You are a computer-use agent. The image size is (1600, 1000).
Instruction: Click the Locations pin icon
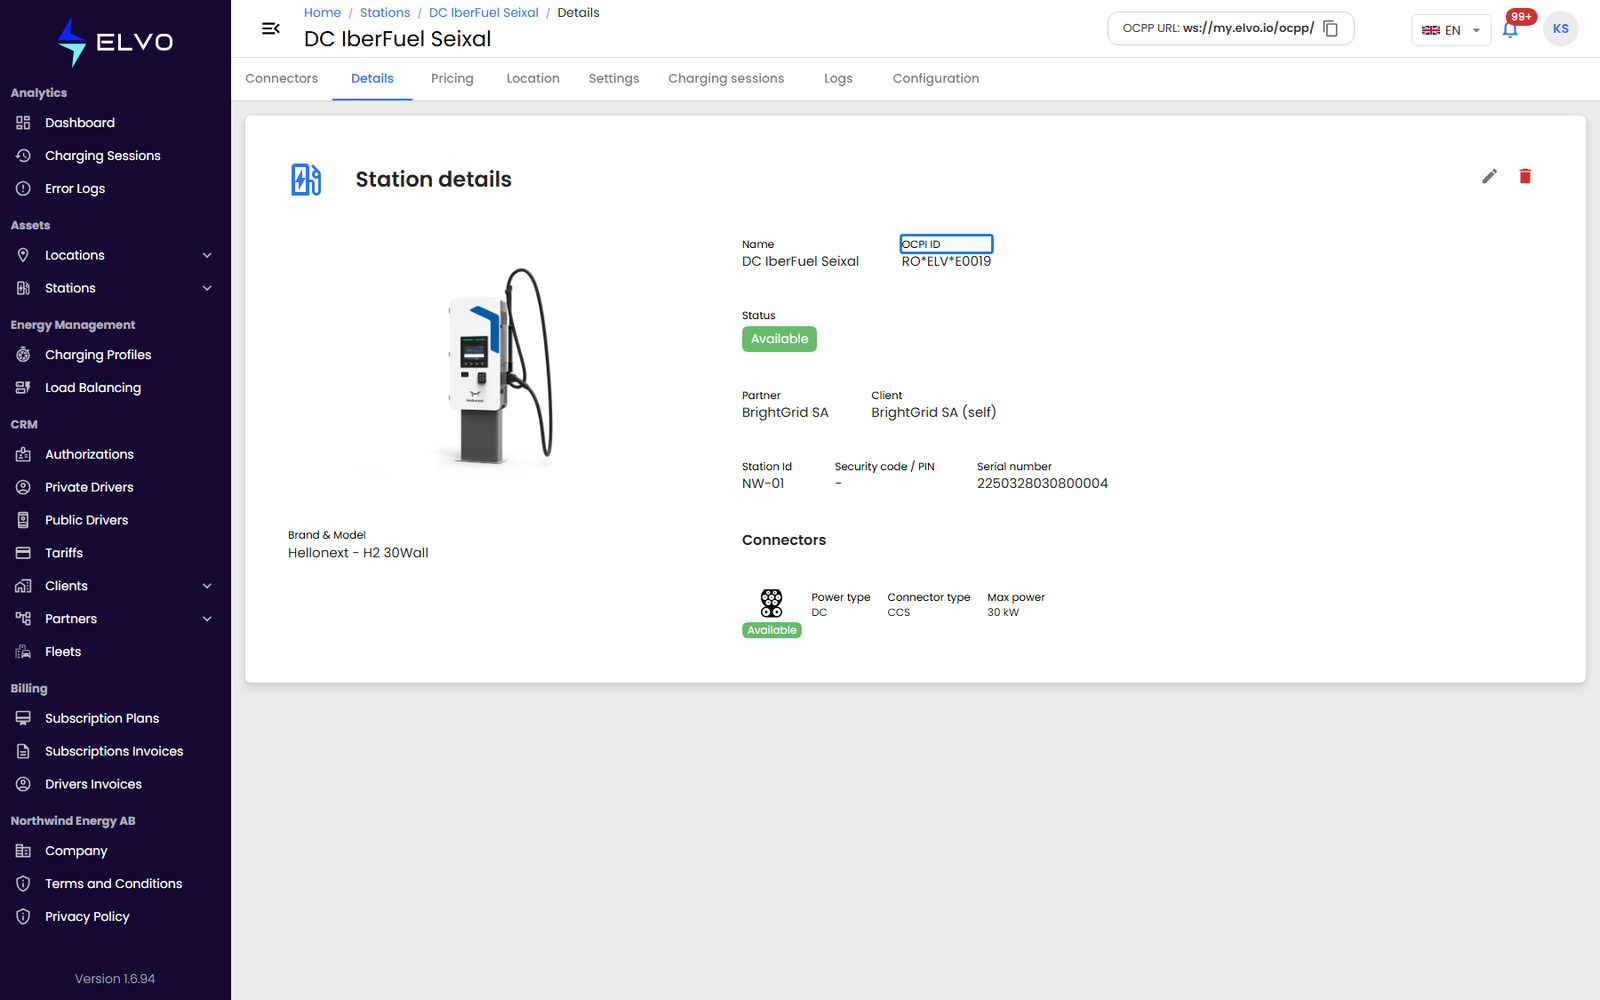pyautogui.click(x=23, y=255)
